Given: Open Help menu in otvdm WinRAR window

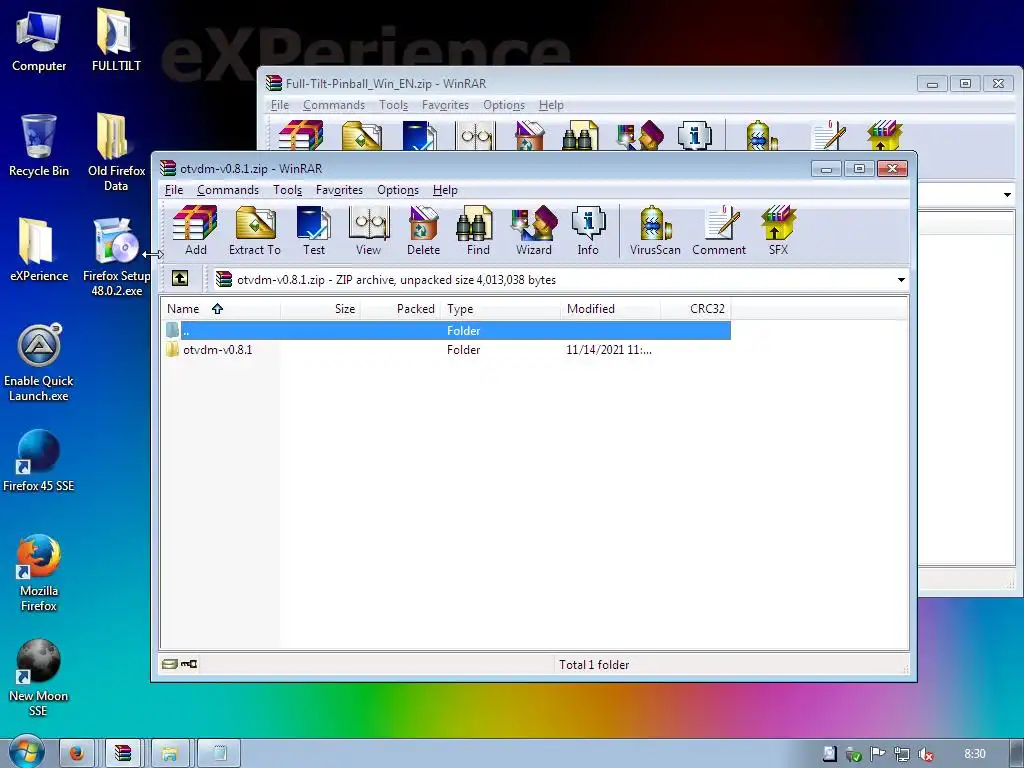Looking at the screenshot, I should coord(445,189).
